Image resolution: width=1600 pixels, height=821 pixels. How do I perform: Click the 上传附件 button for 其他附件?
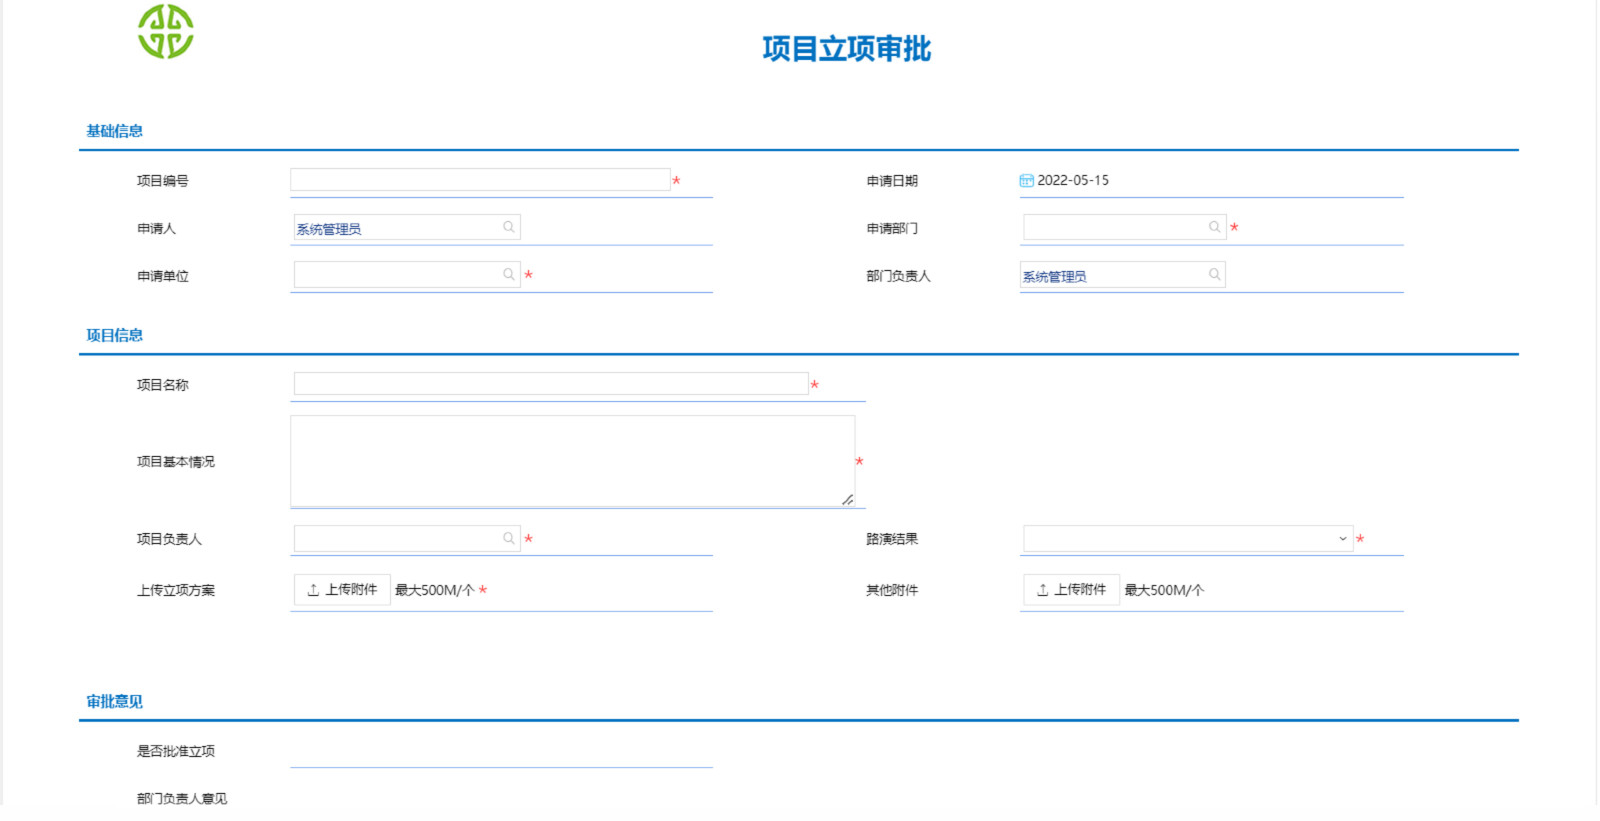1071,590
